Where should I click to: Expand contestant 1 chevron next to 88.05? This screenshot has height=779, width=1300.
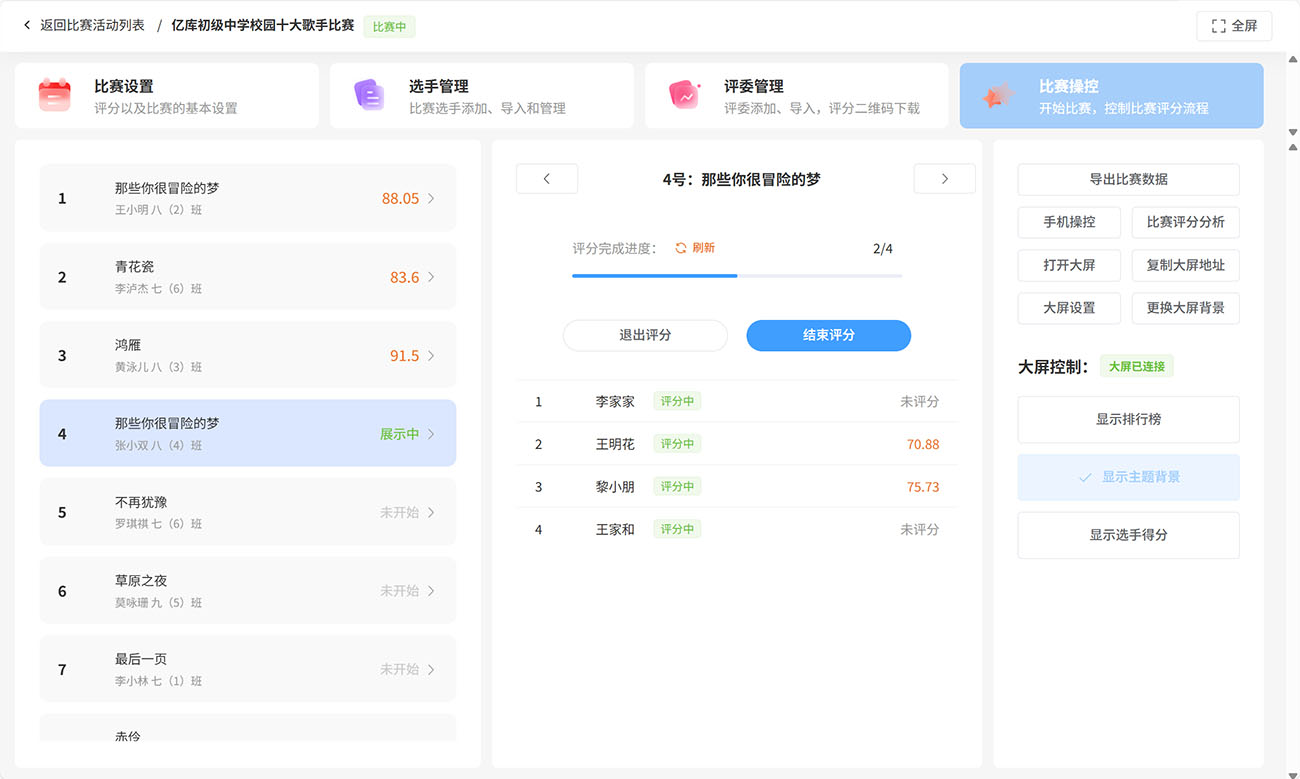point(431,199)
